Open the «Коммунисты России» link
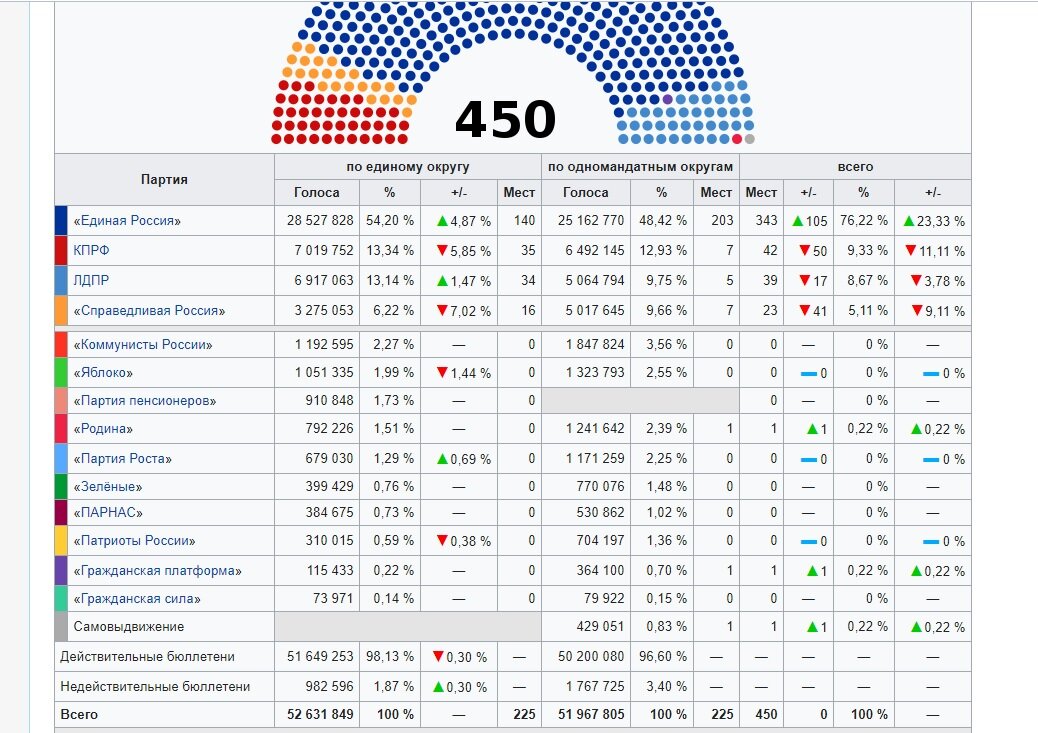Screen dimensions: 1038x733 [143, 344]
